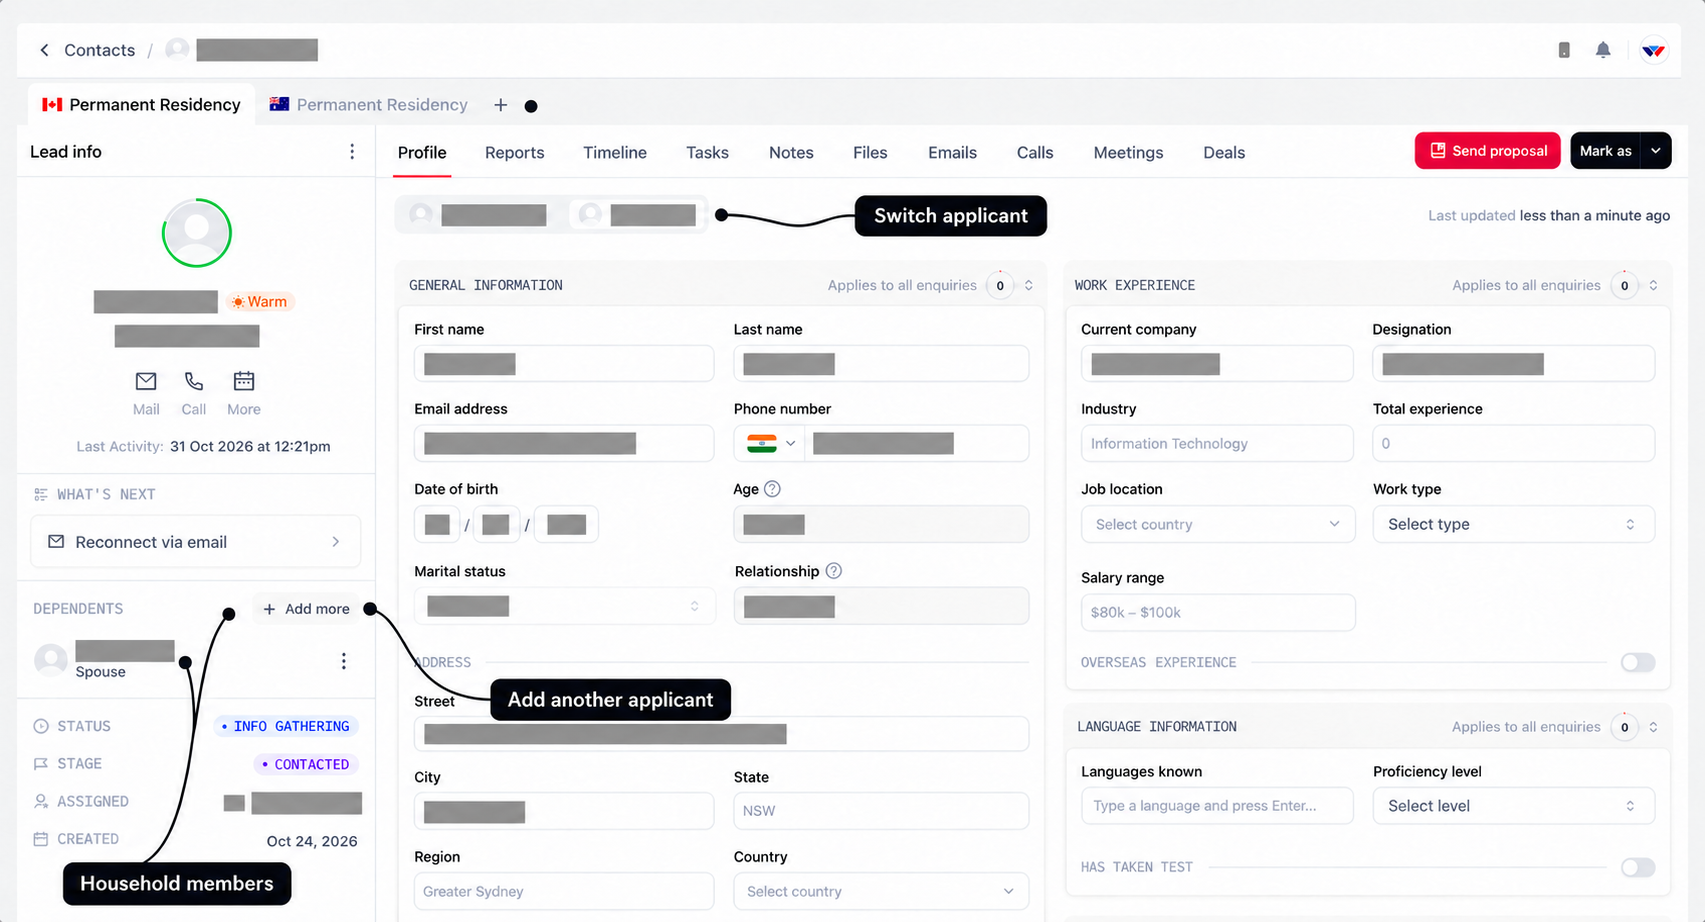
Task: Click the Relationship help question mark
Action: tap(834, 571)
